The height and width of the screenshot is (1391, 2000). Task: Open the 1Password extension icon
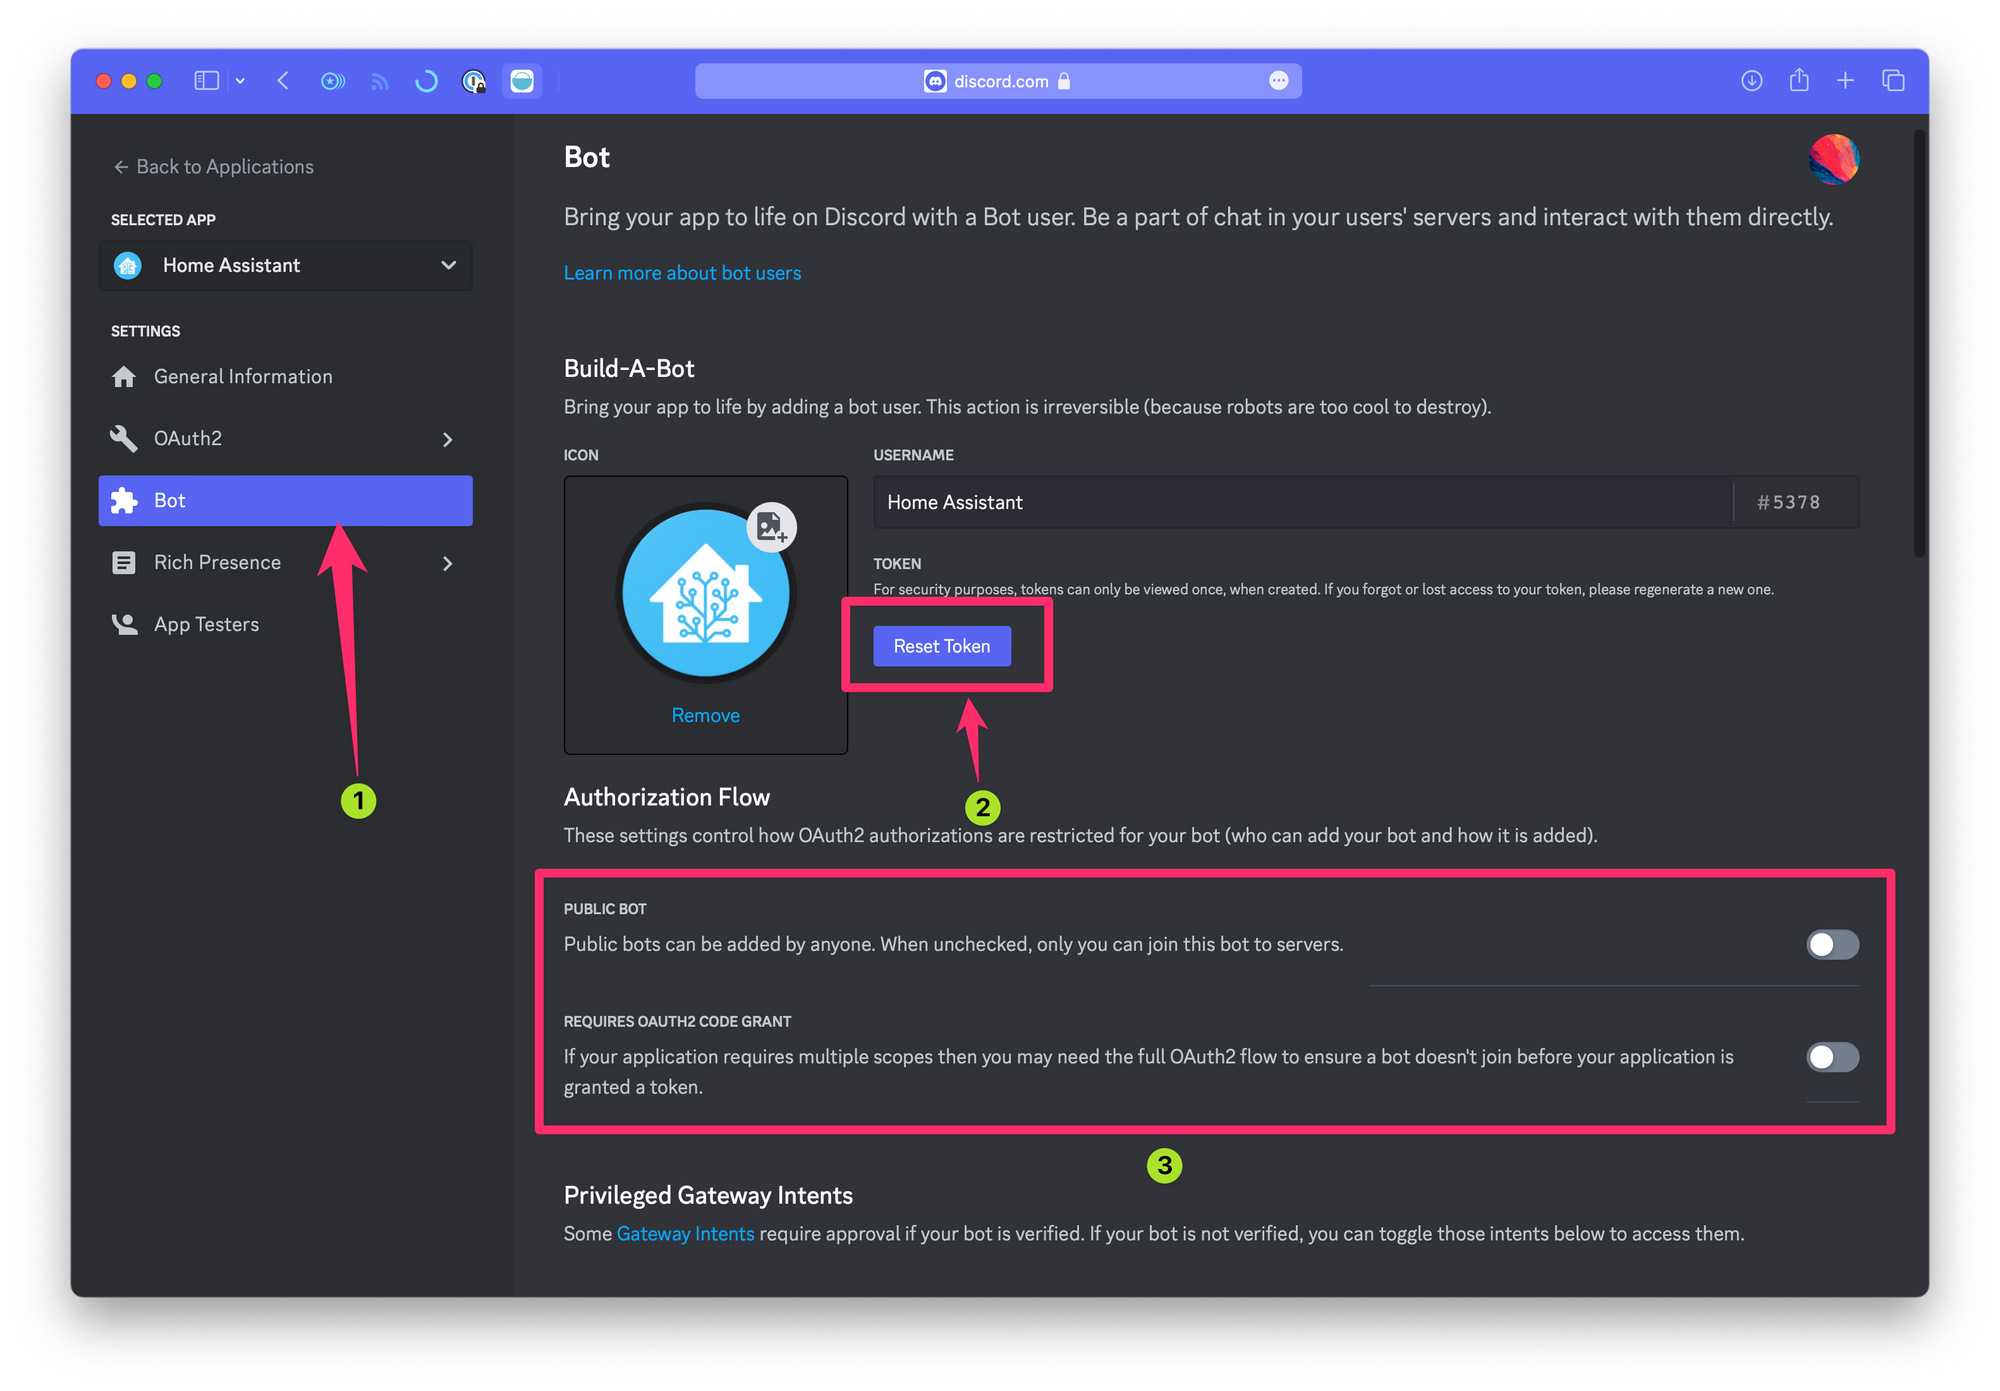(x=474, y=81)
